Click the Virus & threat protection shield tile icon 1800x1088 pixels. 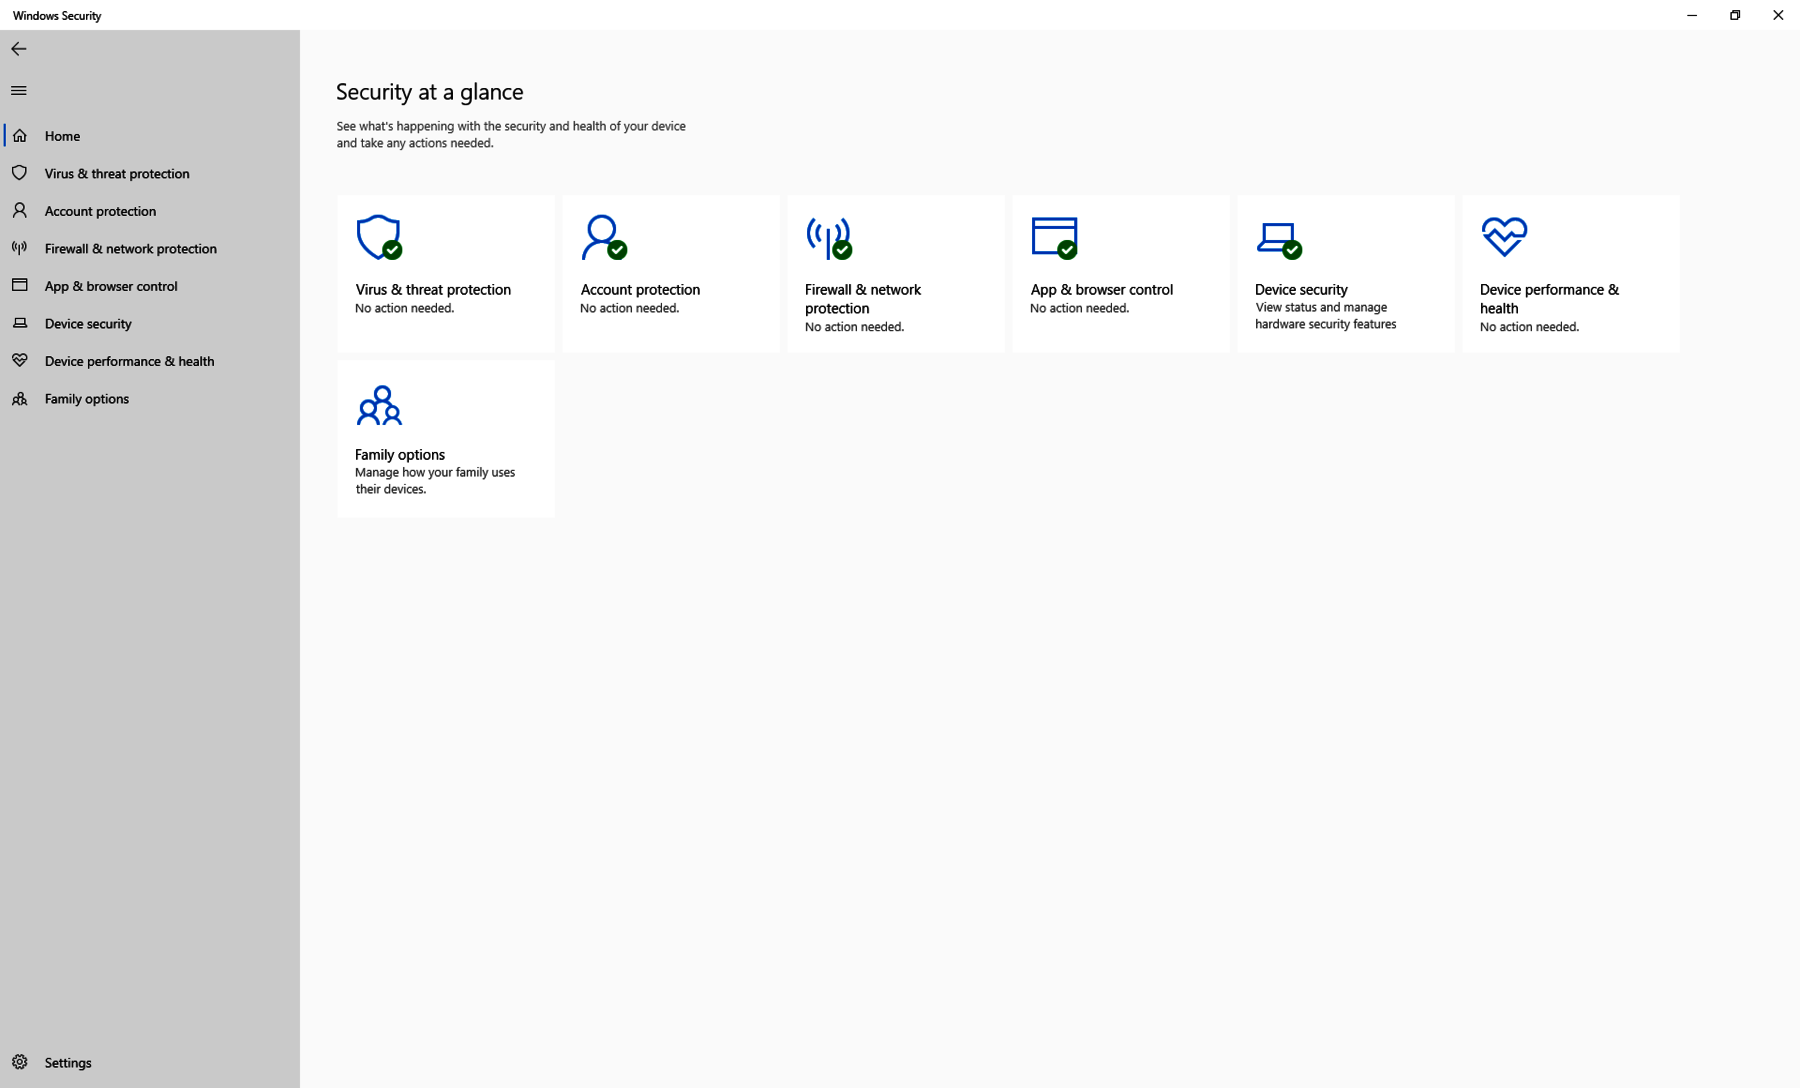coord(379,238)
